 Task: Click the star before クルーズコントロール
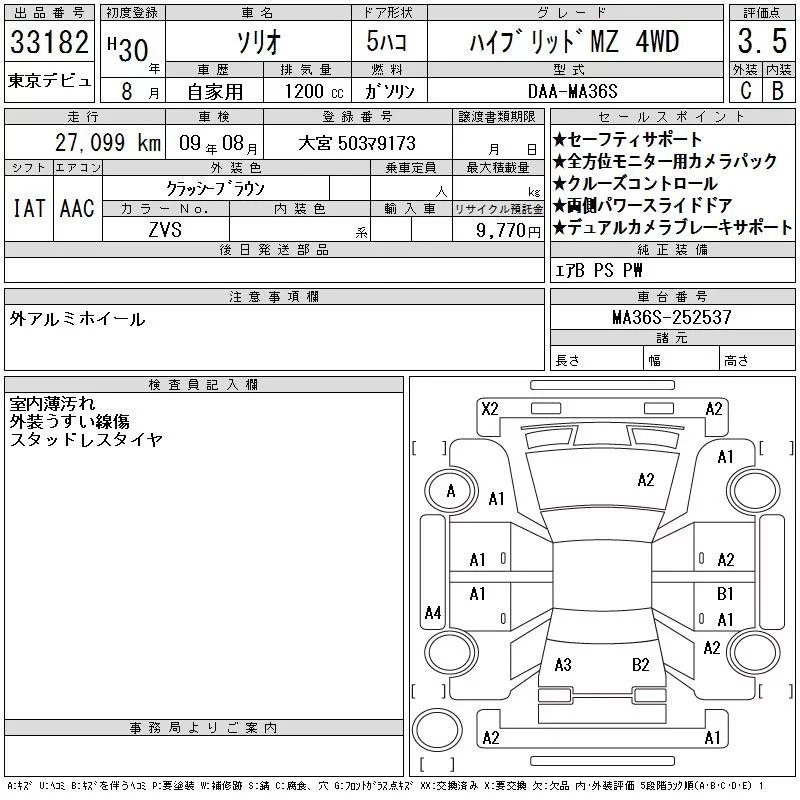point(559,184)
